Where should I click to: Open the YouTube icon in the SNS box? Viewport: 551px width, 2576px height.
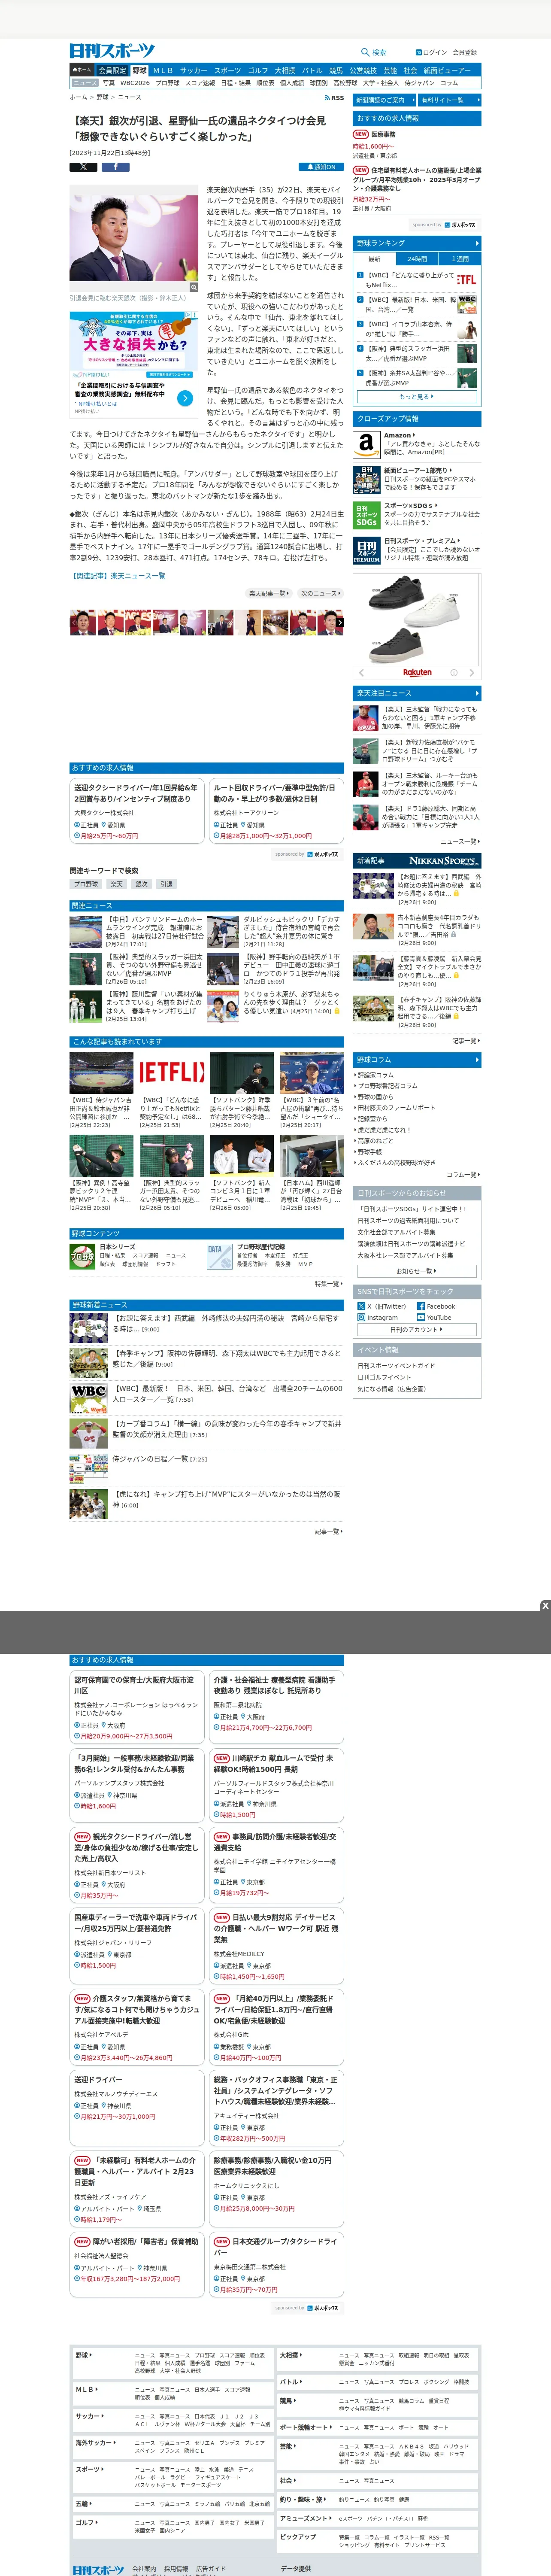pos(422,1317)
